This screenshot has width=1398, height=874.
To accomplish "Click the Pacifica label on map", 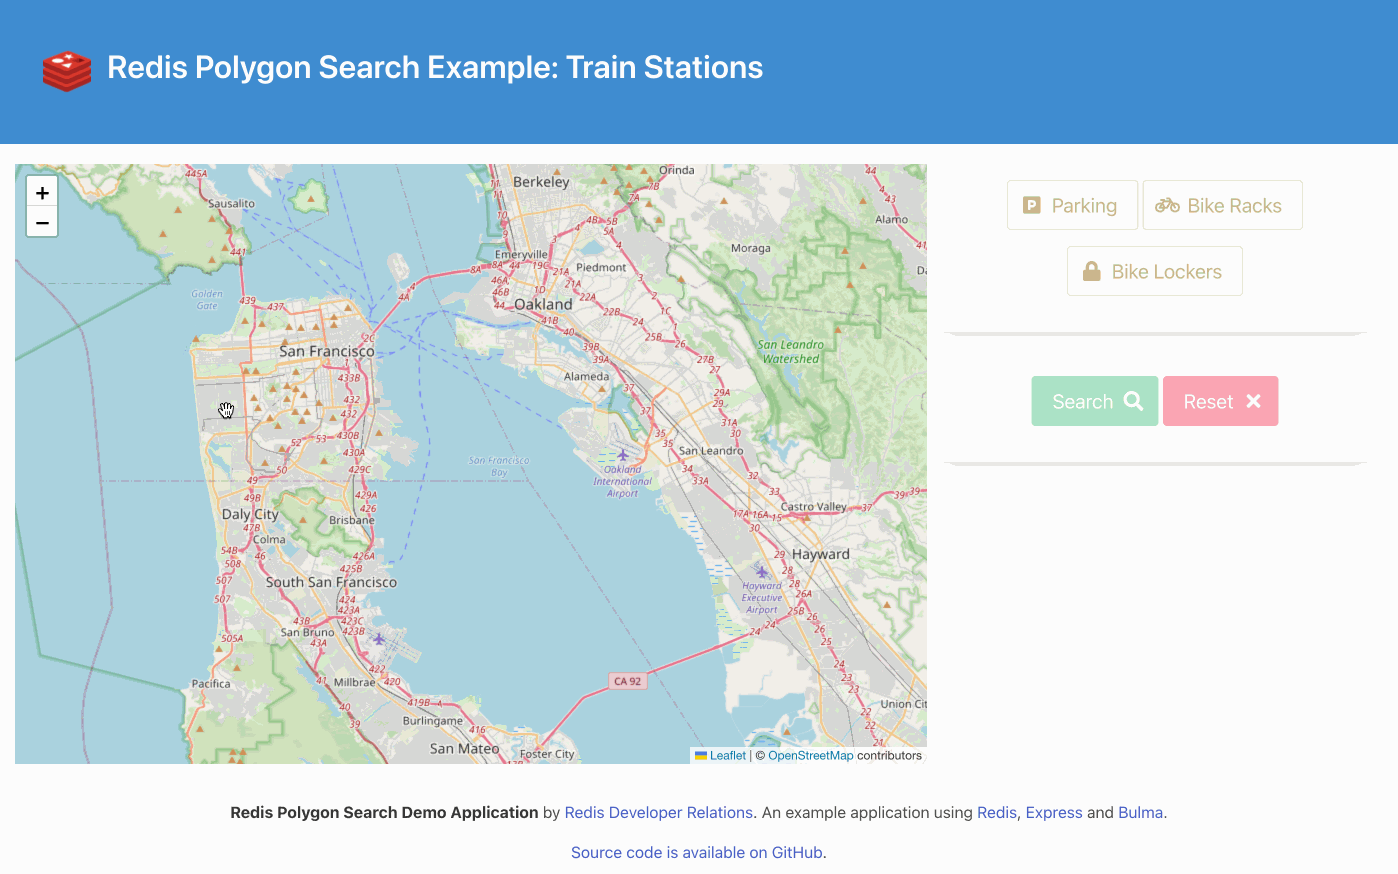I will tap(211, 684).
